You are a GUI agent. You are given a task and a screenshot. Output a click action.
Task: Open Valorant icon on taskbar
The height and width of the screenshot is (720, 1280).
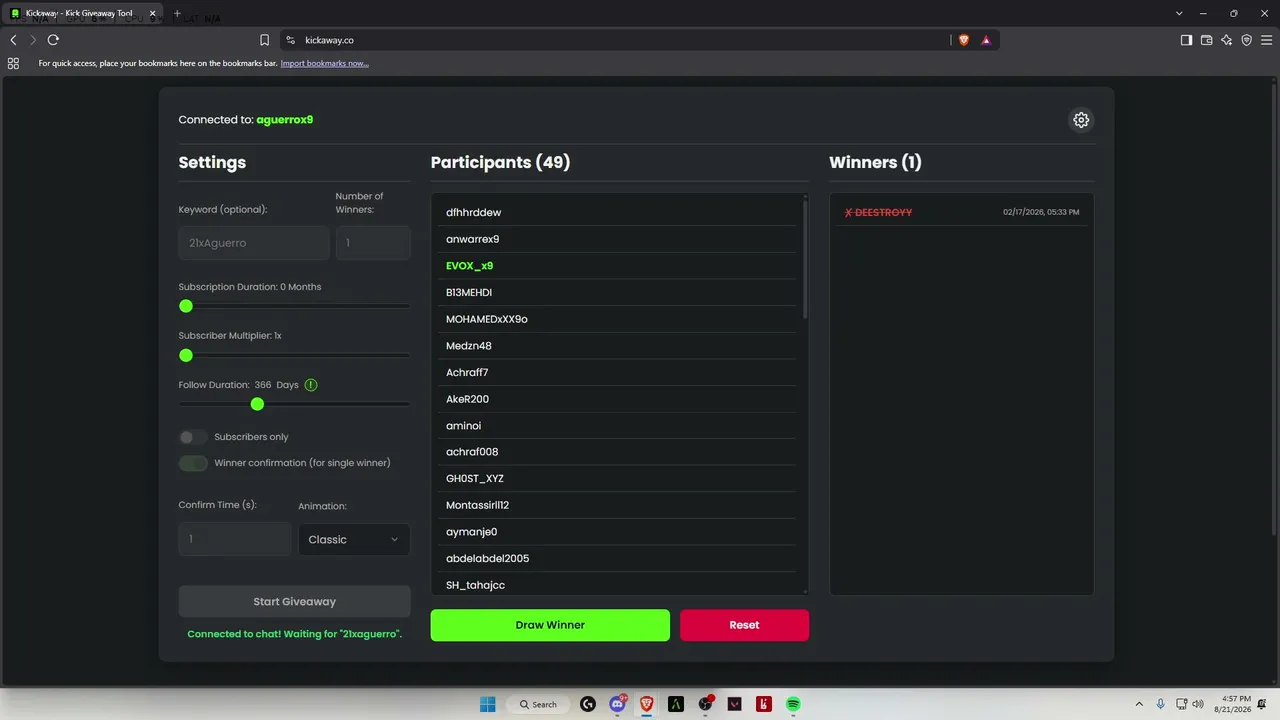tap(735, 704)
